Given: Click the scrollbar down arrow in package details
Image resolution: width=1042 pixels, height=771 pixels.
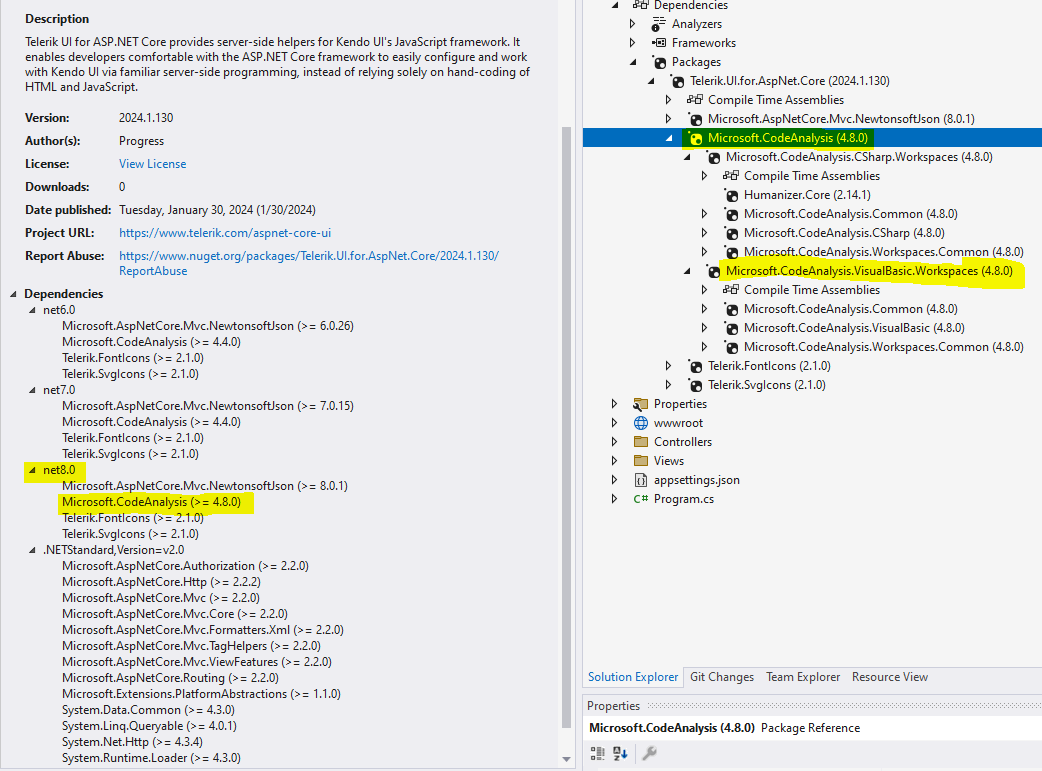Looking at the screenshot, I should 566,759.
